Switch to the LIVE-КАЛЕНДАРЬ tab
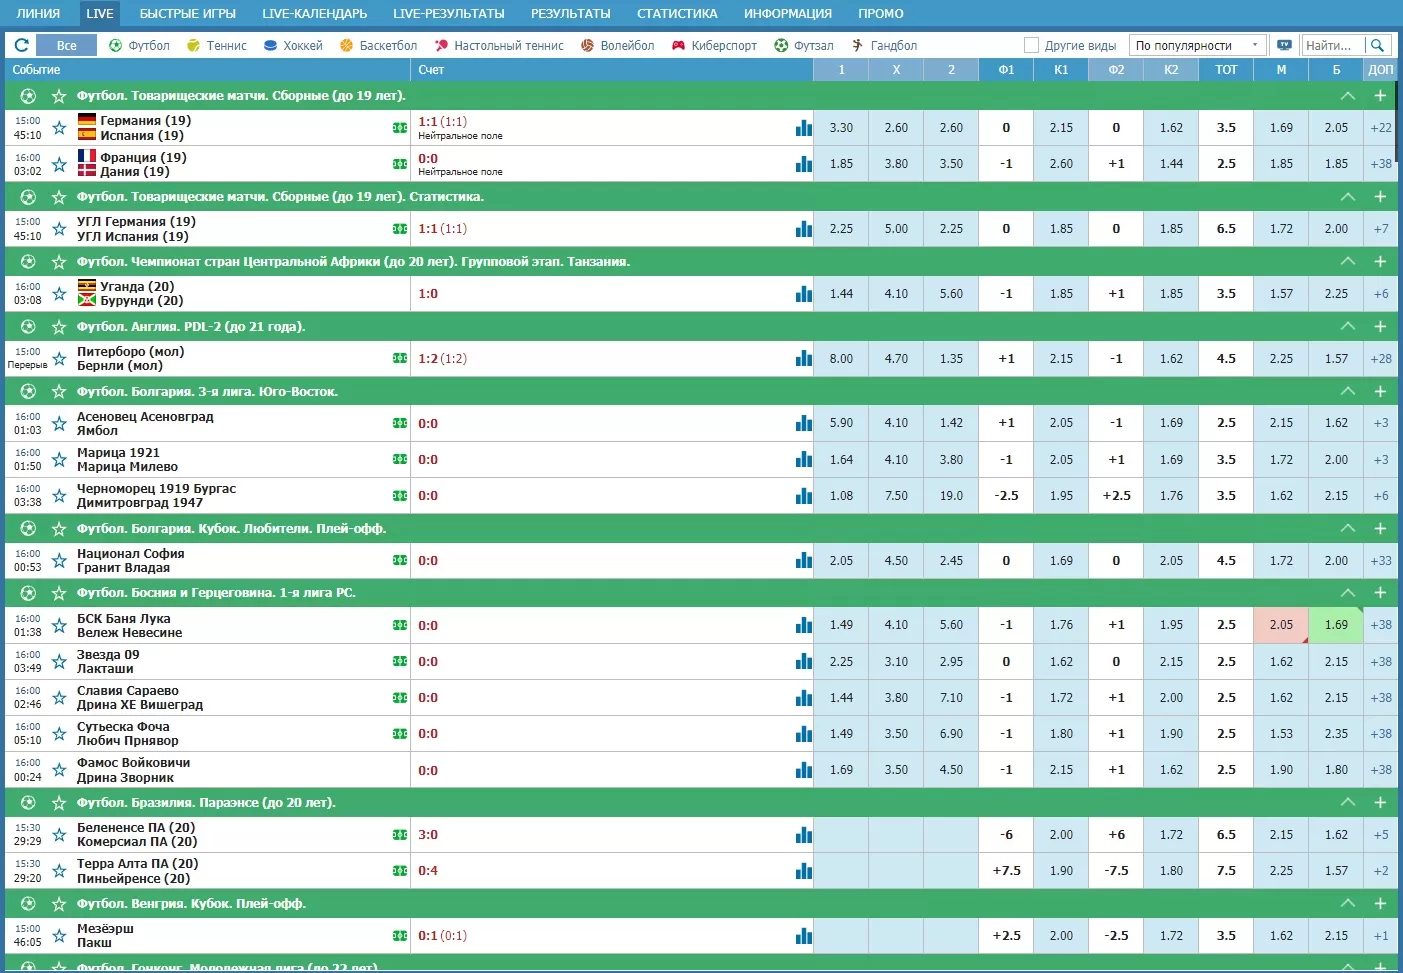The image size is (1403, 973). click(x=314, y=14)
